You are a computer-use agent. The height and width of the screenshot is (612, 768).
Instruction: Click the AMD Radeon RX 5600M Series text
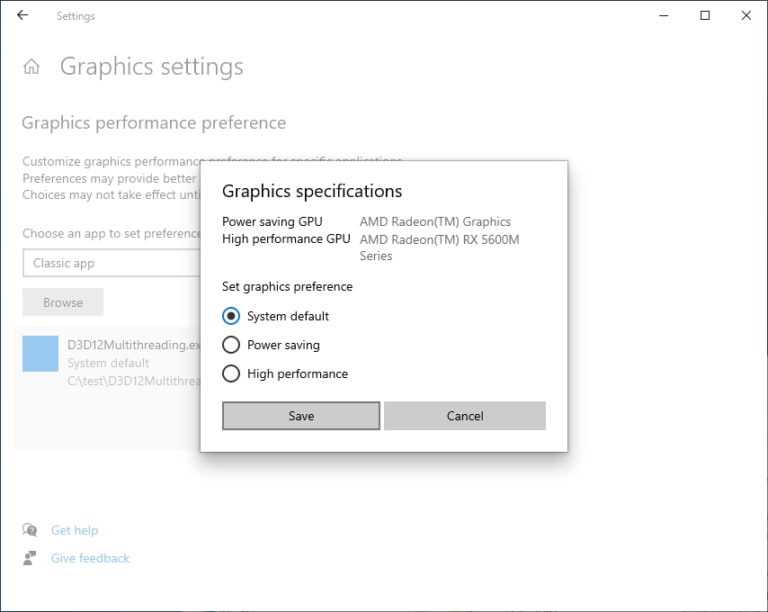pyautogui.click(x=439, y=240)
